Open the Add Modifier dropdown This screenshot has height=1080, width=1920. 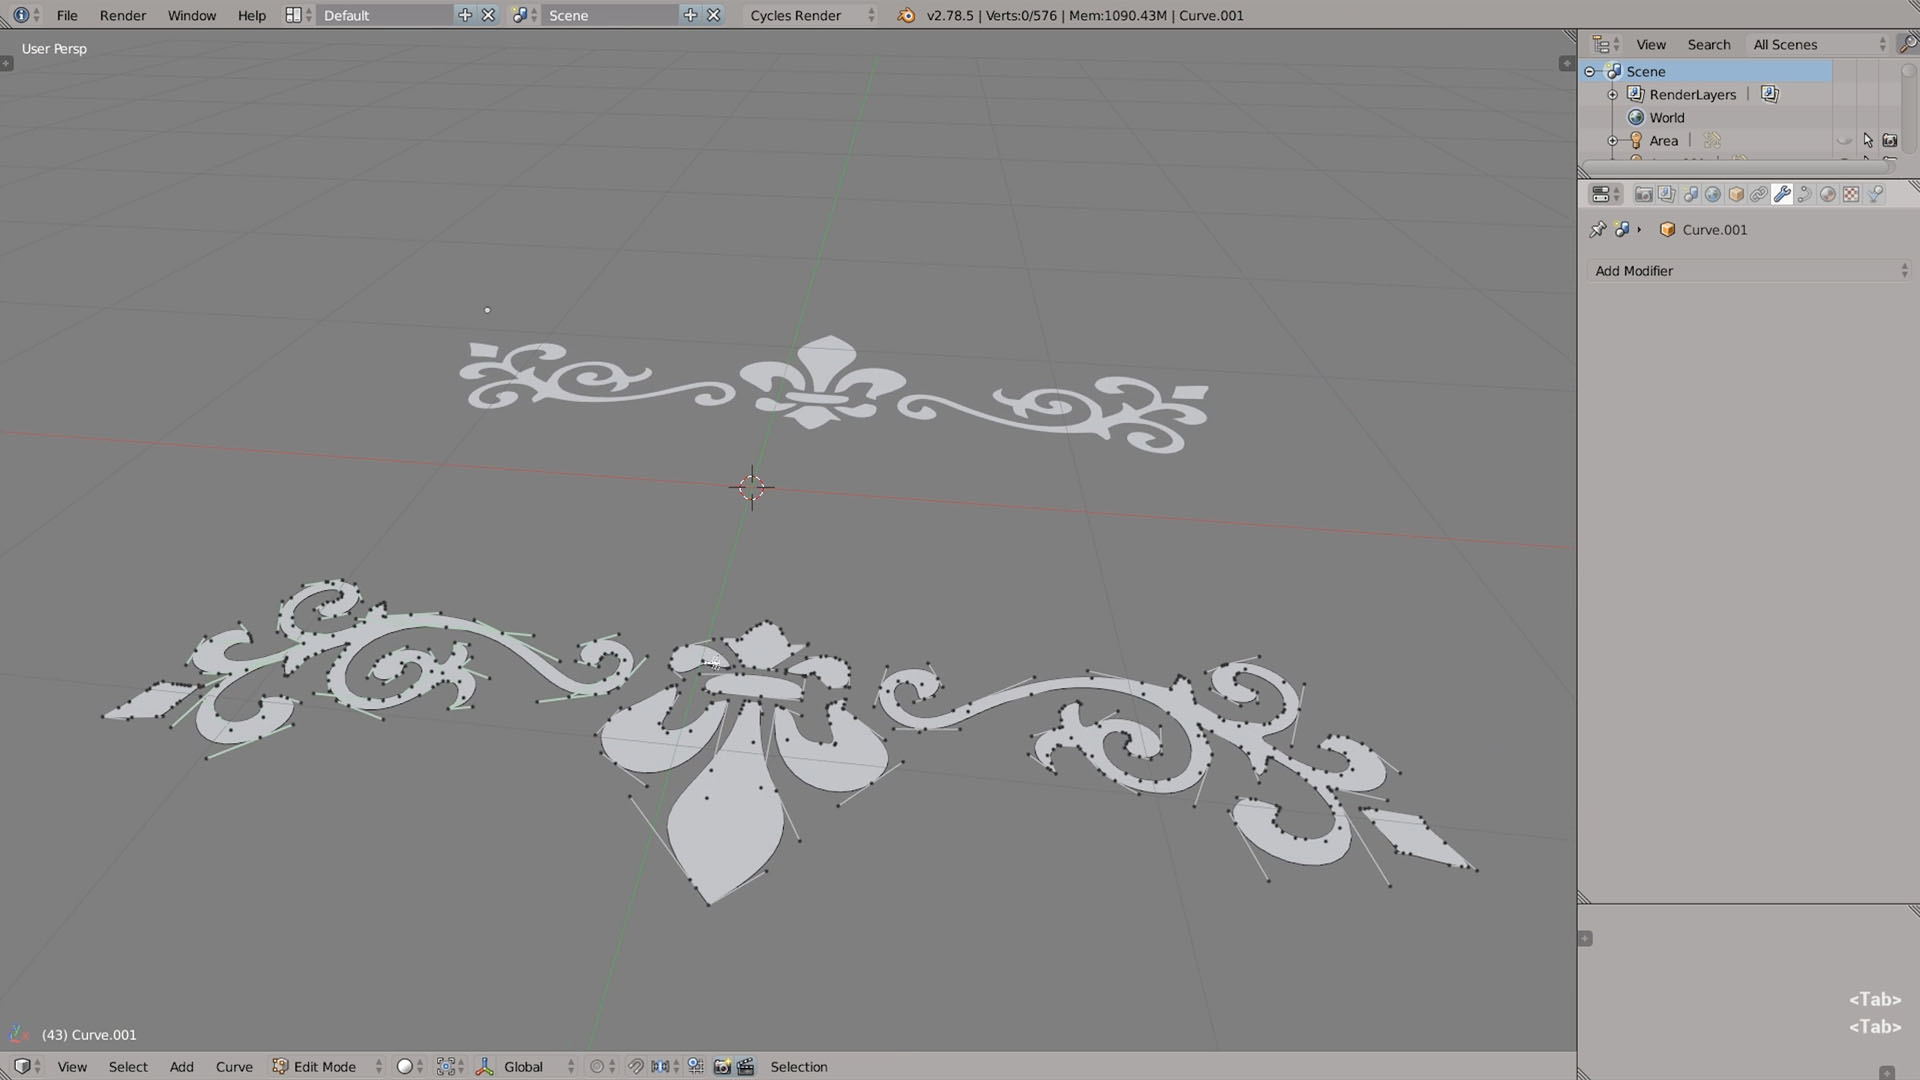click(x=1750, y=271)
